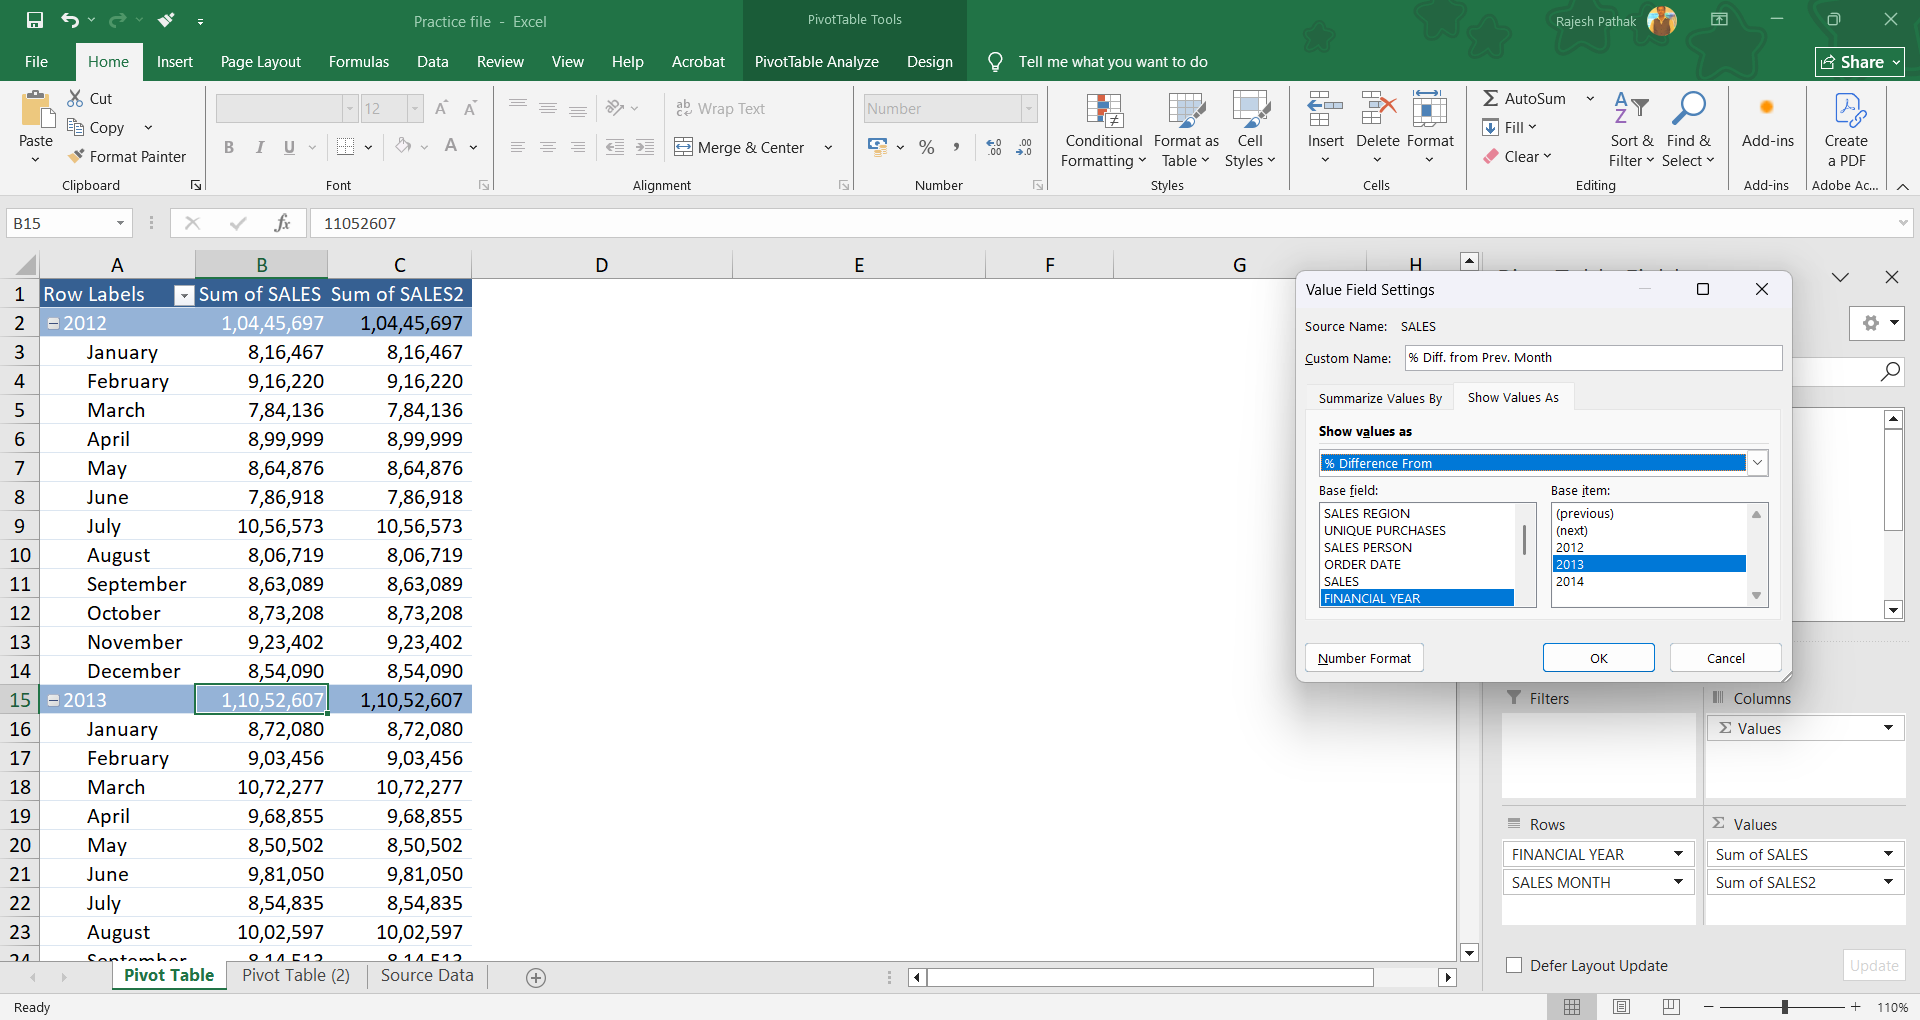Screen dimensions: 1920x1020
Task: Click the Number Format button
Action: tap(1364, 658)
